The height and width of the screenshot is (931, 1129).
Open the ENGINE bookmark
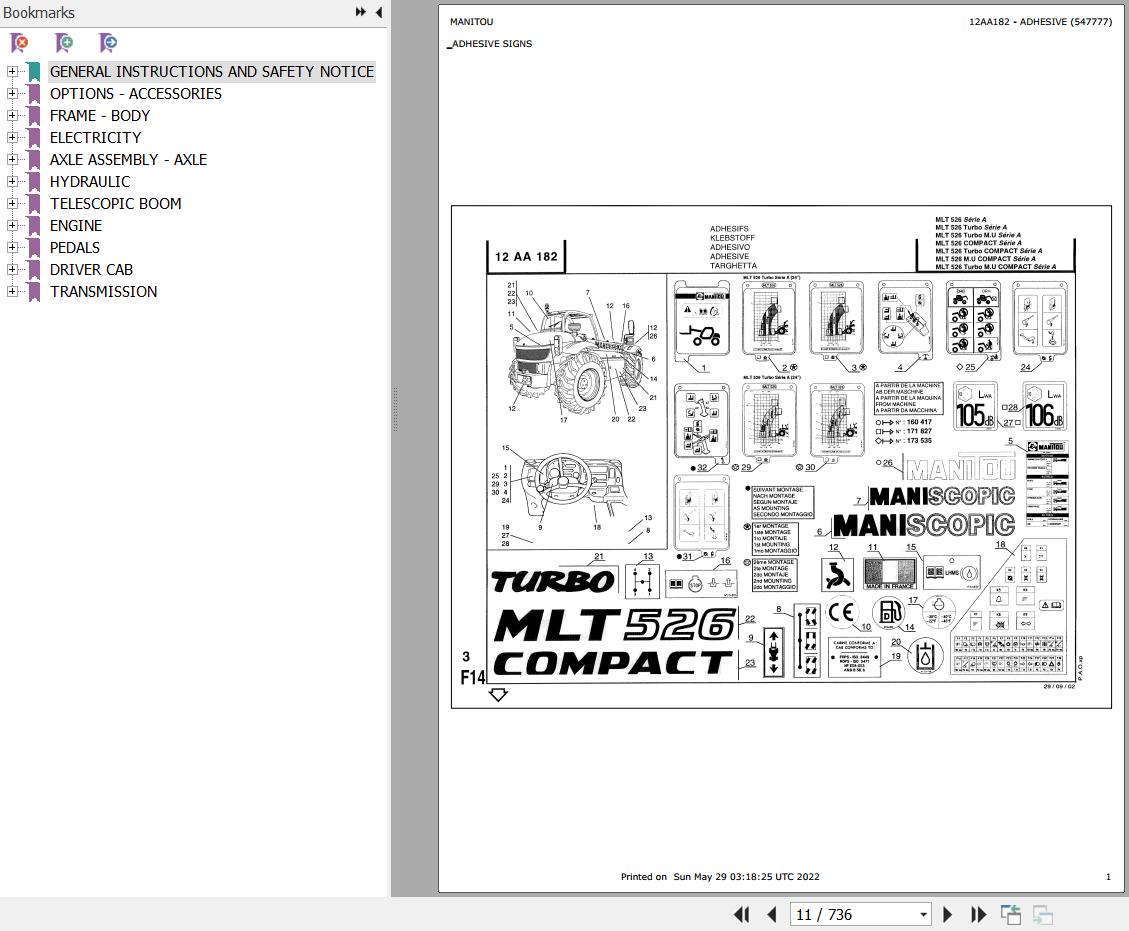point(76,225)
